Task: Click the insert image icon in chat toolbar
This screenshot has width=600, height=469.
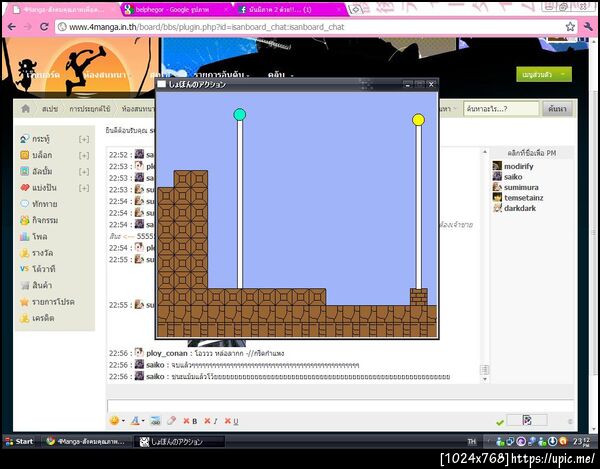Action: click(155, 421)
